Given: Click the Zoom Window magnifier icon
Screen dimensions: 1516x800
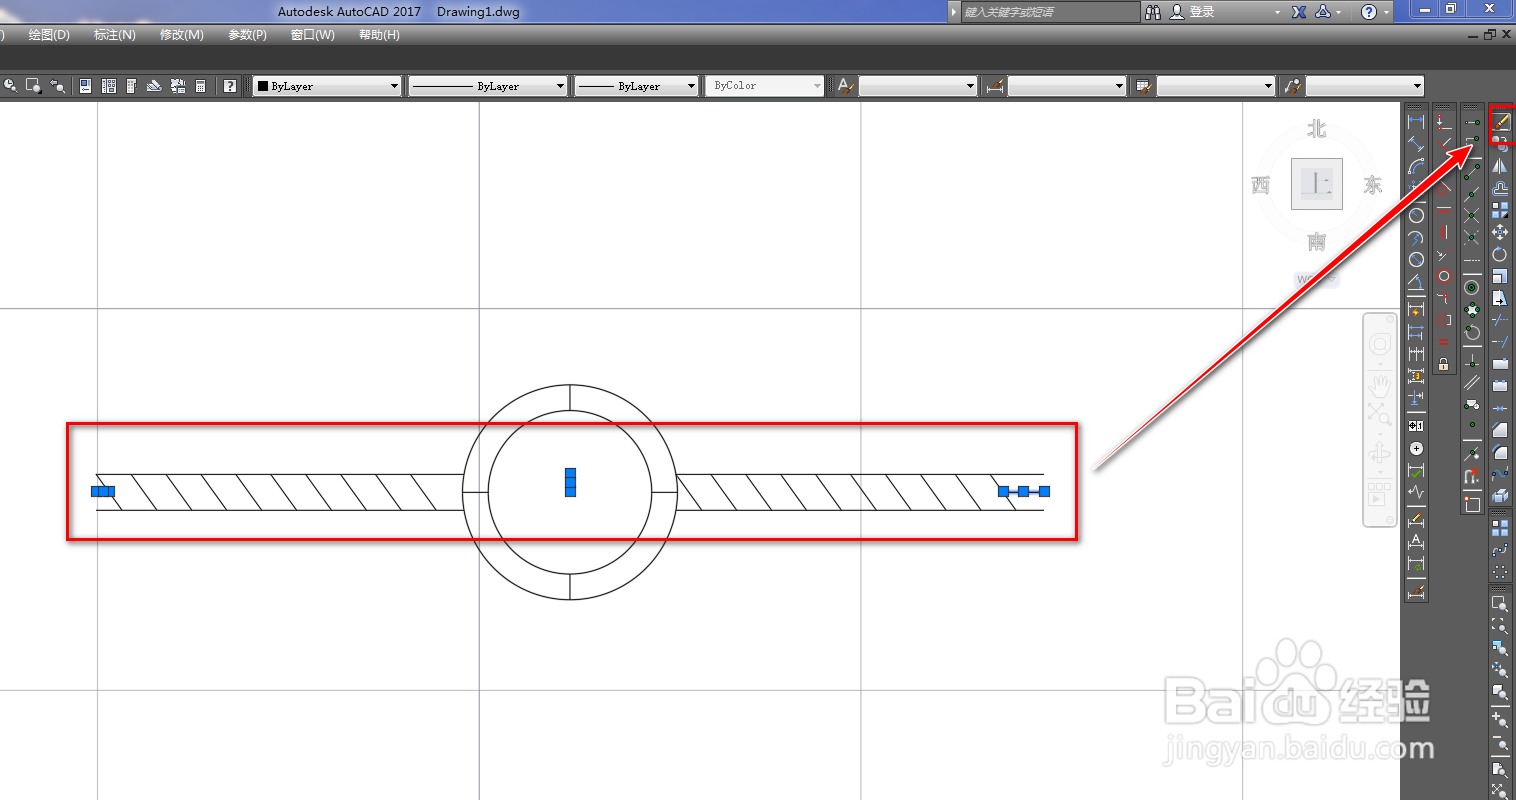Looking at the screenshot, I should click(x=1500, y=603).
